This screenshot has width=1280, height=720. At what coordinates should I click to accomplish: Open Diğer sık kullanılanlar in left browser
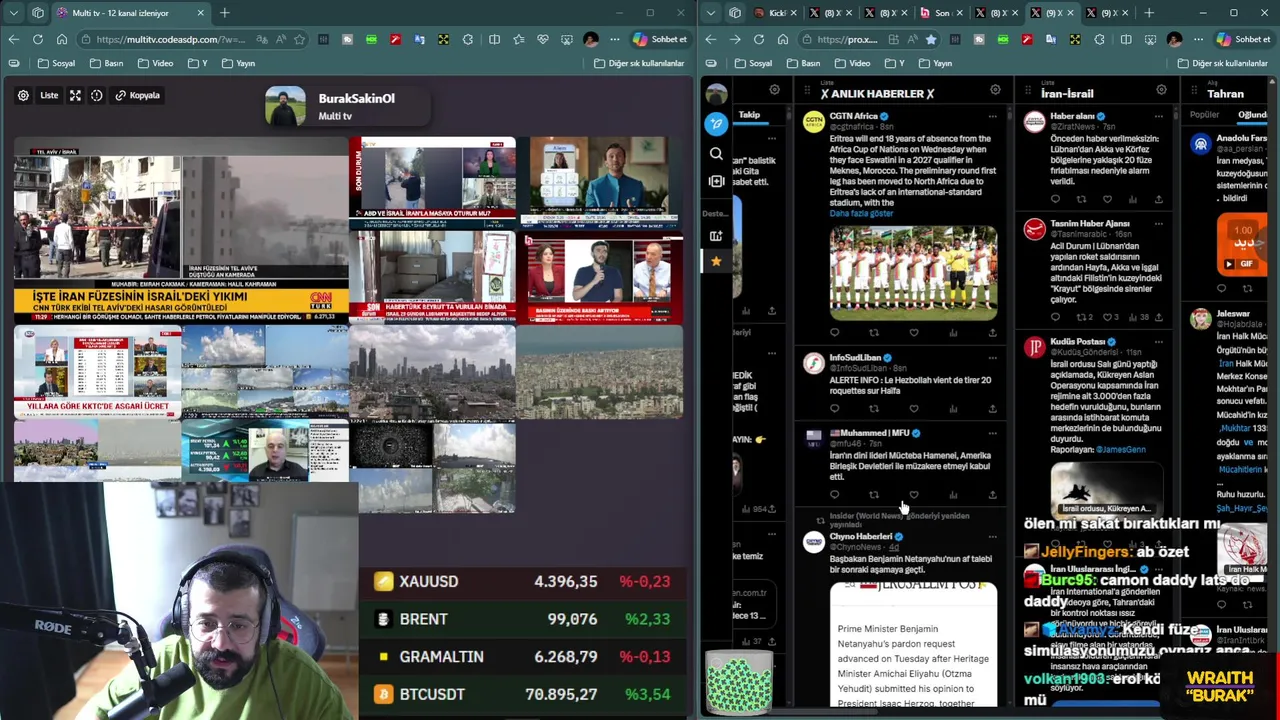click(x=639, y=63)
